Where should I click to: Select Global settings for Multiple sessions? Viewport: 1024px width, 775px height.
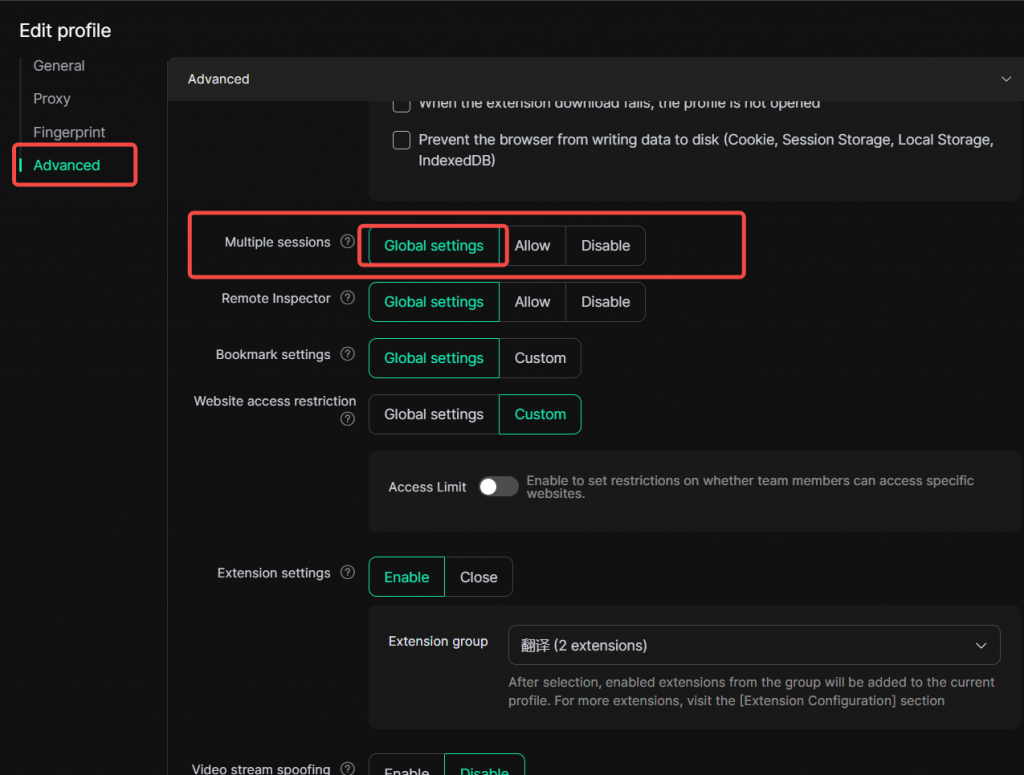434,245
